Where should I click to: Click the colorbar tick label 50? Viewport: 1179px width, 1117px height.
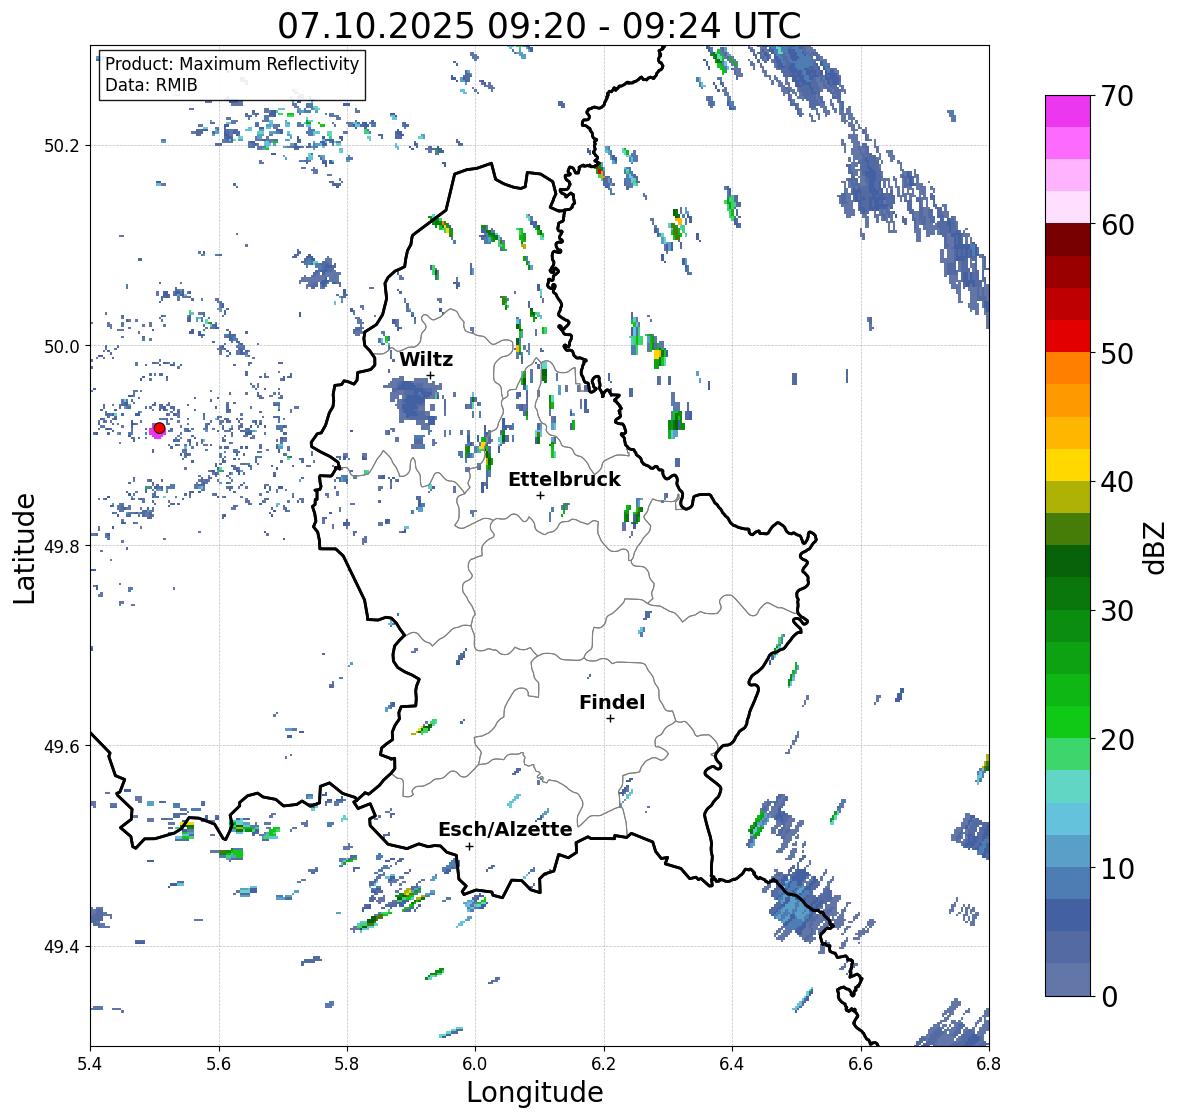pyautogui.click(x=1117, y=353)
